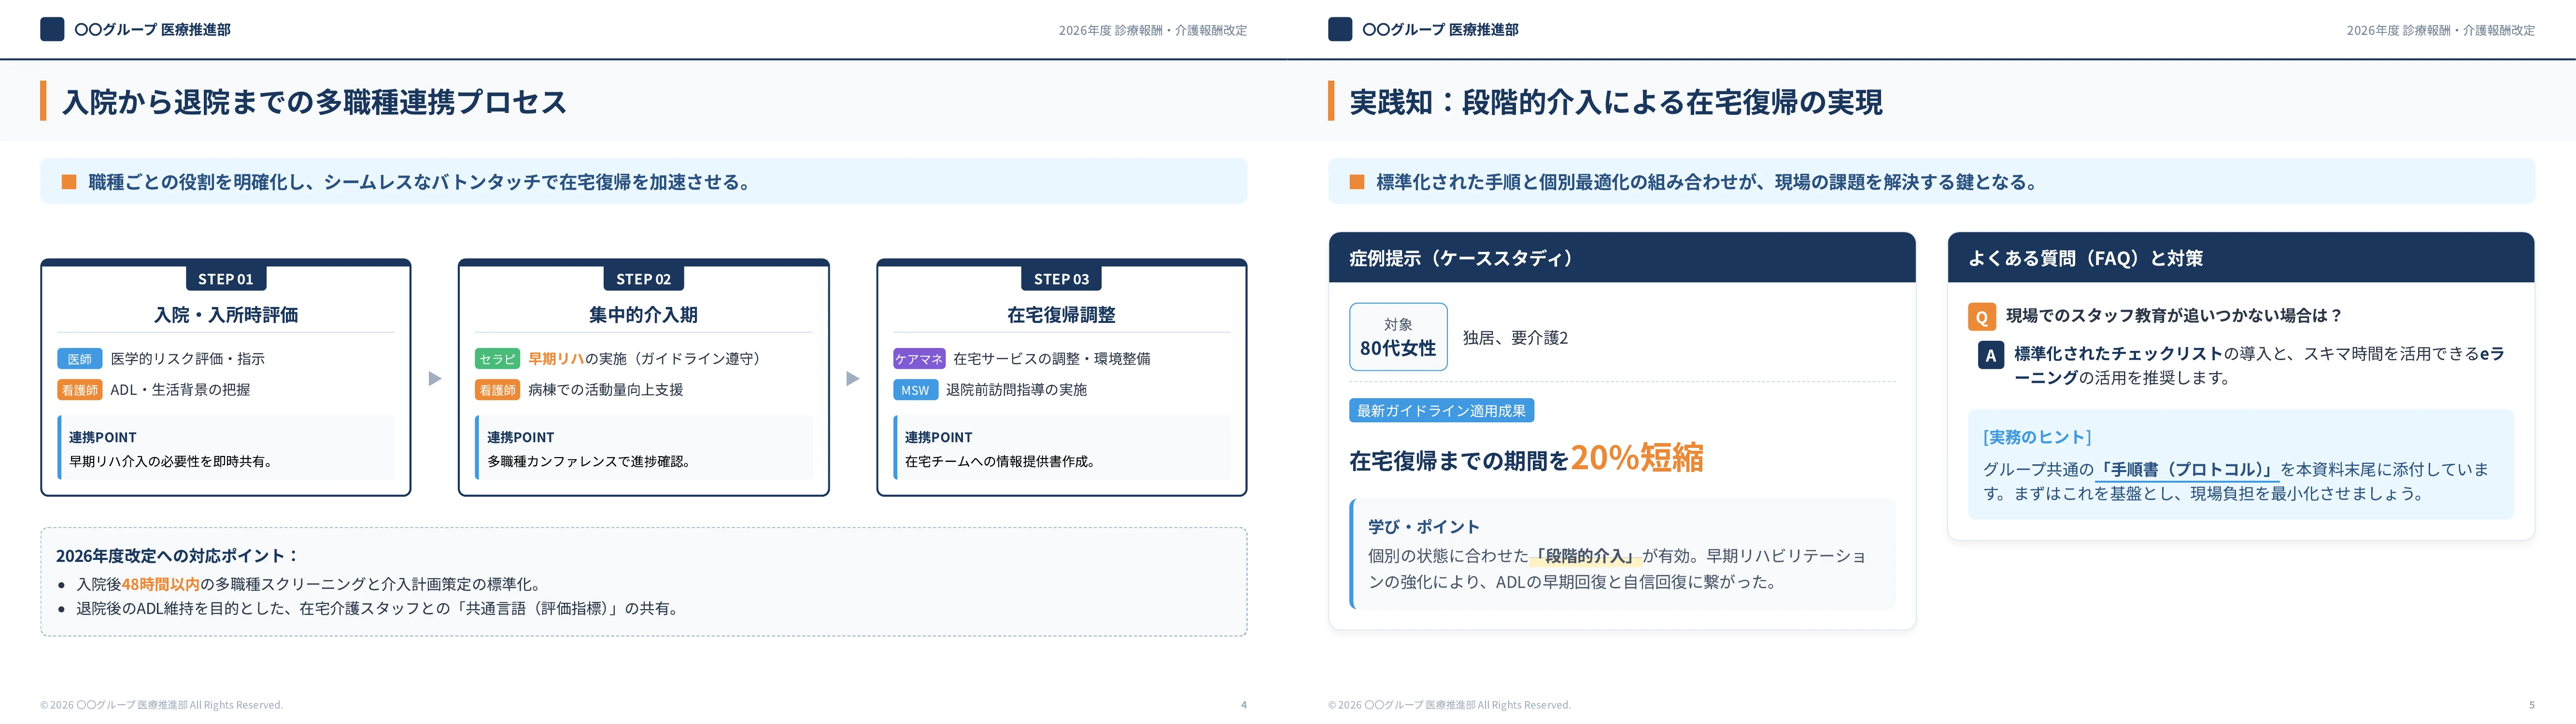Open the underlined 手順書（プロトコル） reference

pos(2187,470)
